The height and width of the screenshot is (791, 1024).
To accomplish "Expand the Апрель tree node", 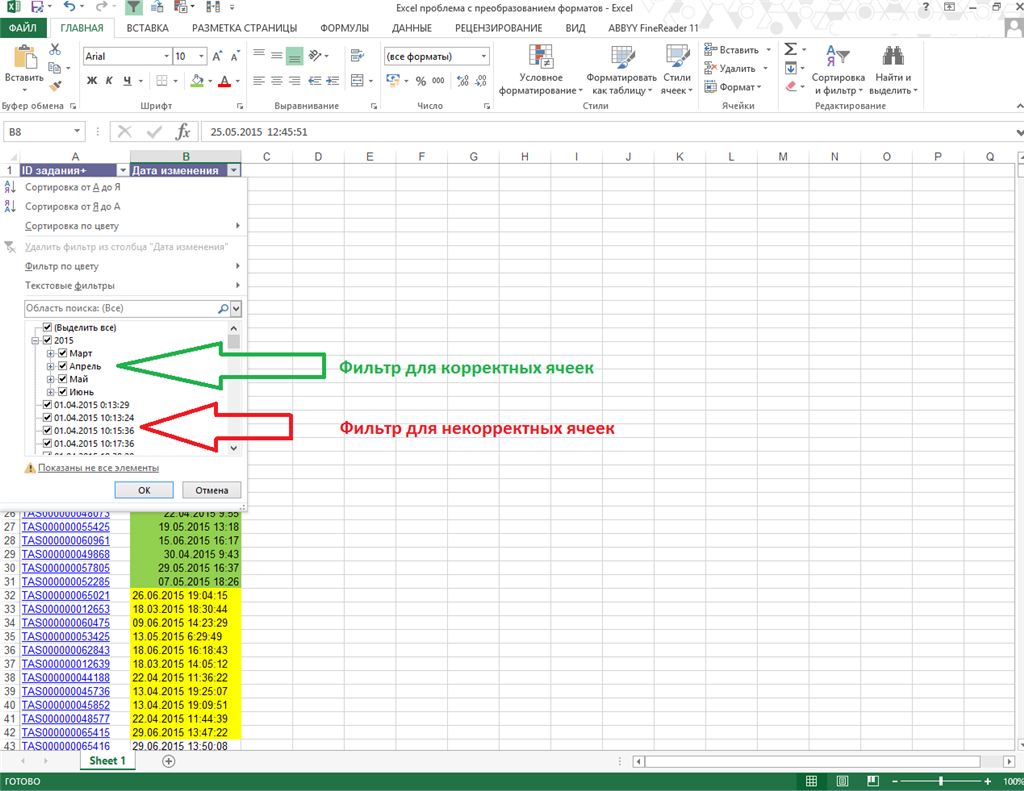I will [50, 366].
